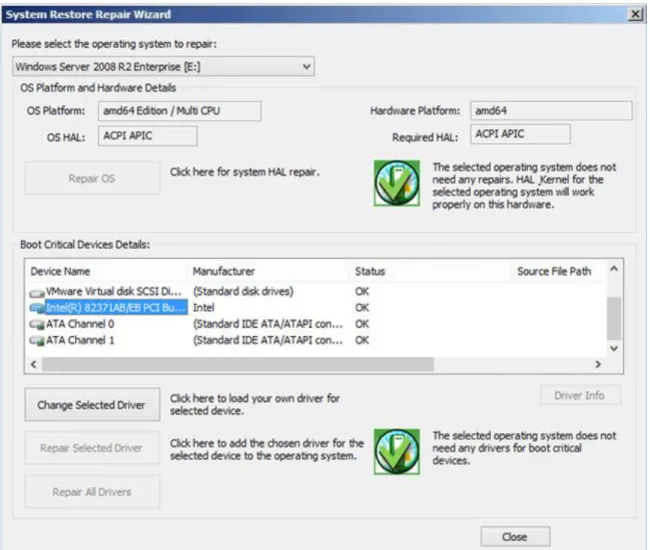650x550 pixels.
Task: Click the OS Platform text field
Action: [x=179, y=111]
